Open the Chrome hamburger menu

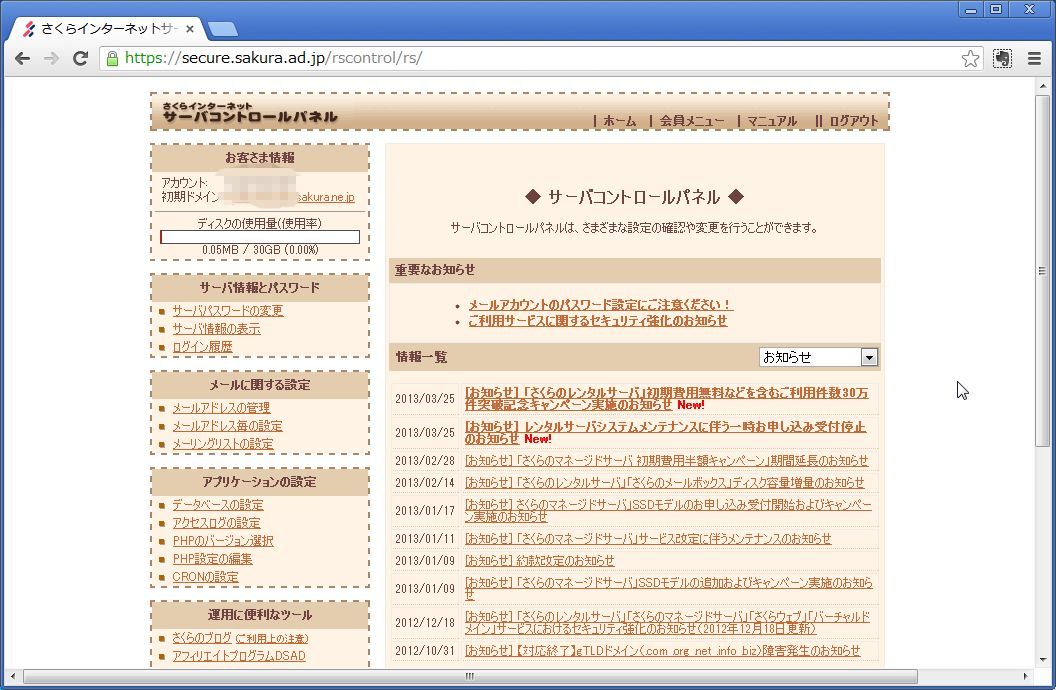point(1034,59)
